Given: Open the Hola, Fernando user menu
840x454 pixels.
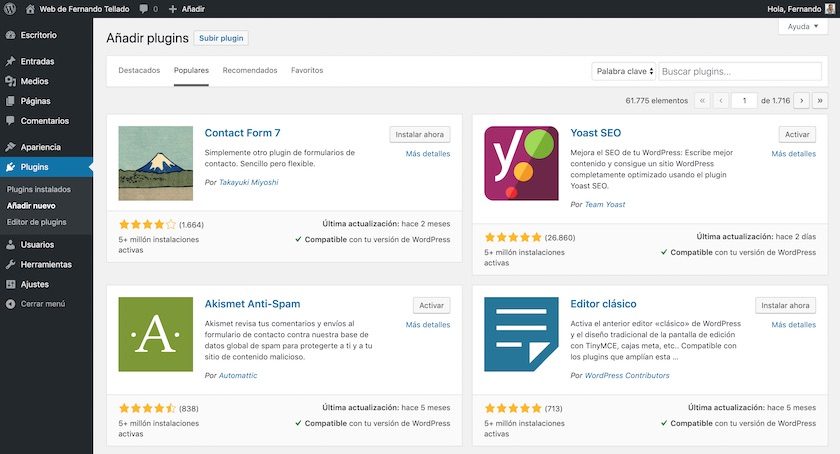Looking at the screenshot, I should (x=800, y=9).
